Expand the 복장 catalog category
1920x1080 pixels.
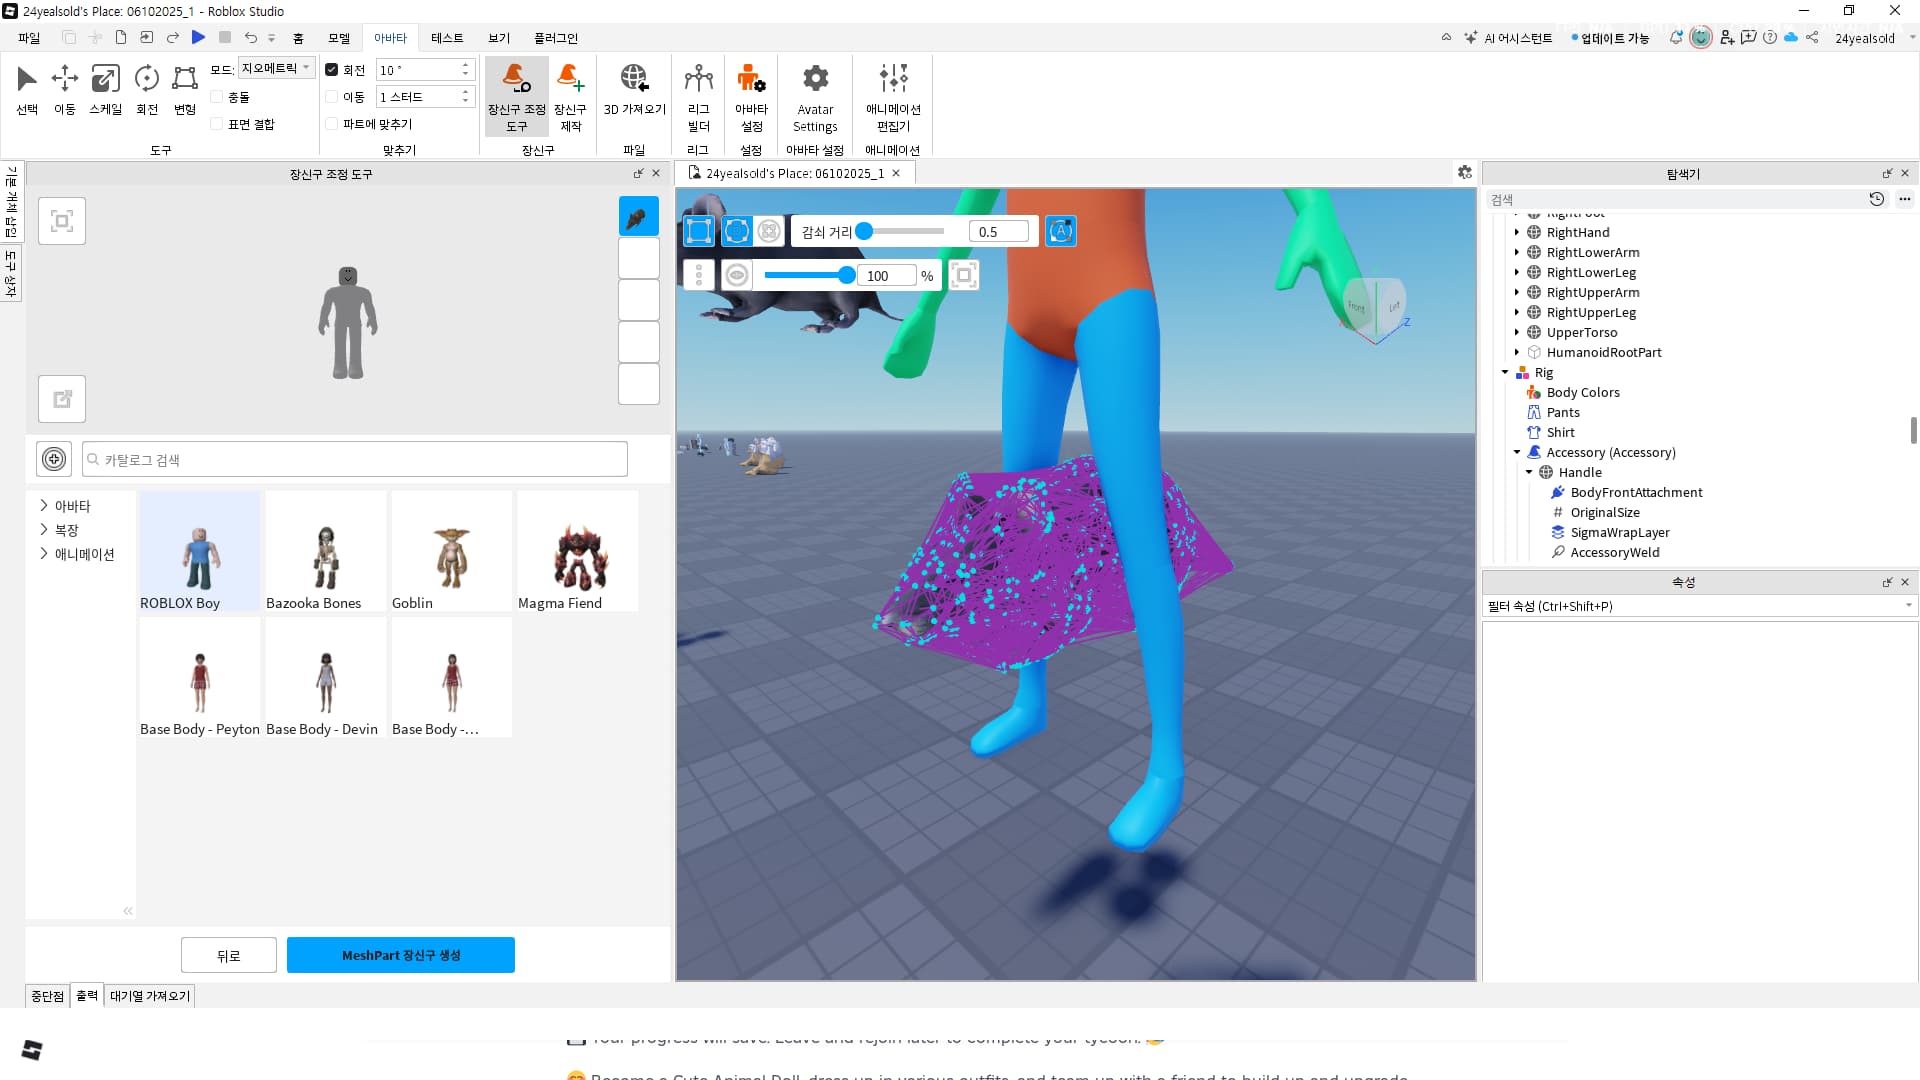click(x=44, y=530)
